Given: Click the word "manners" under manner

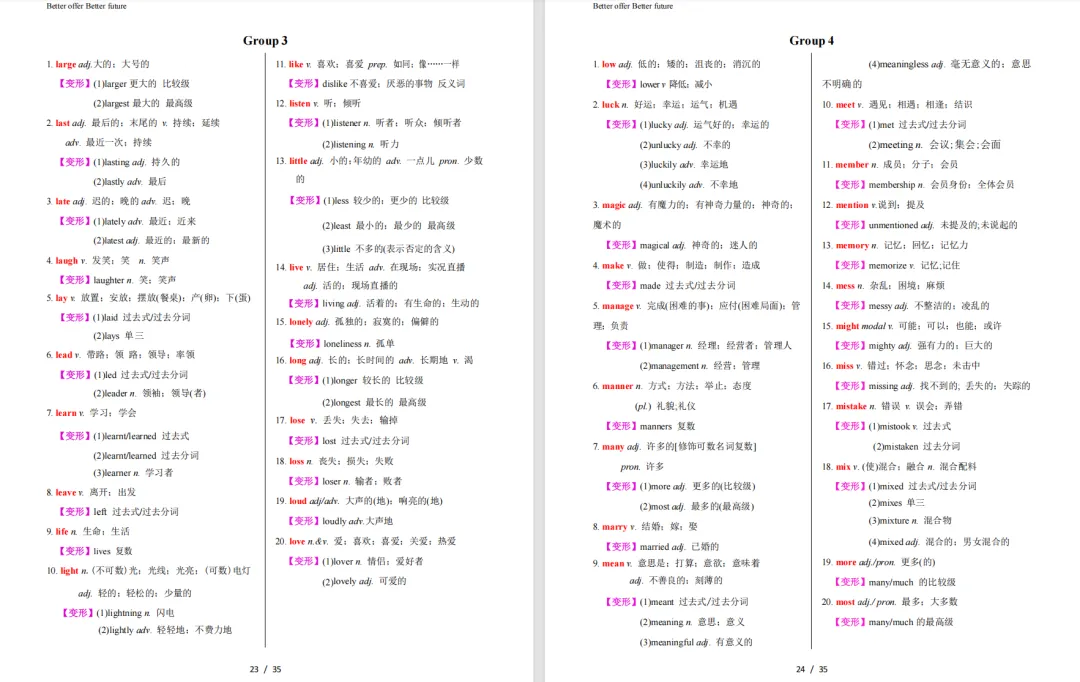Looking at the screenshot, I should (656, 426).
